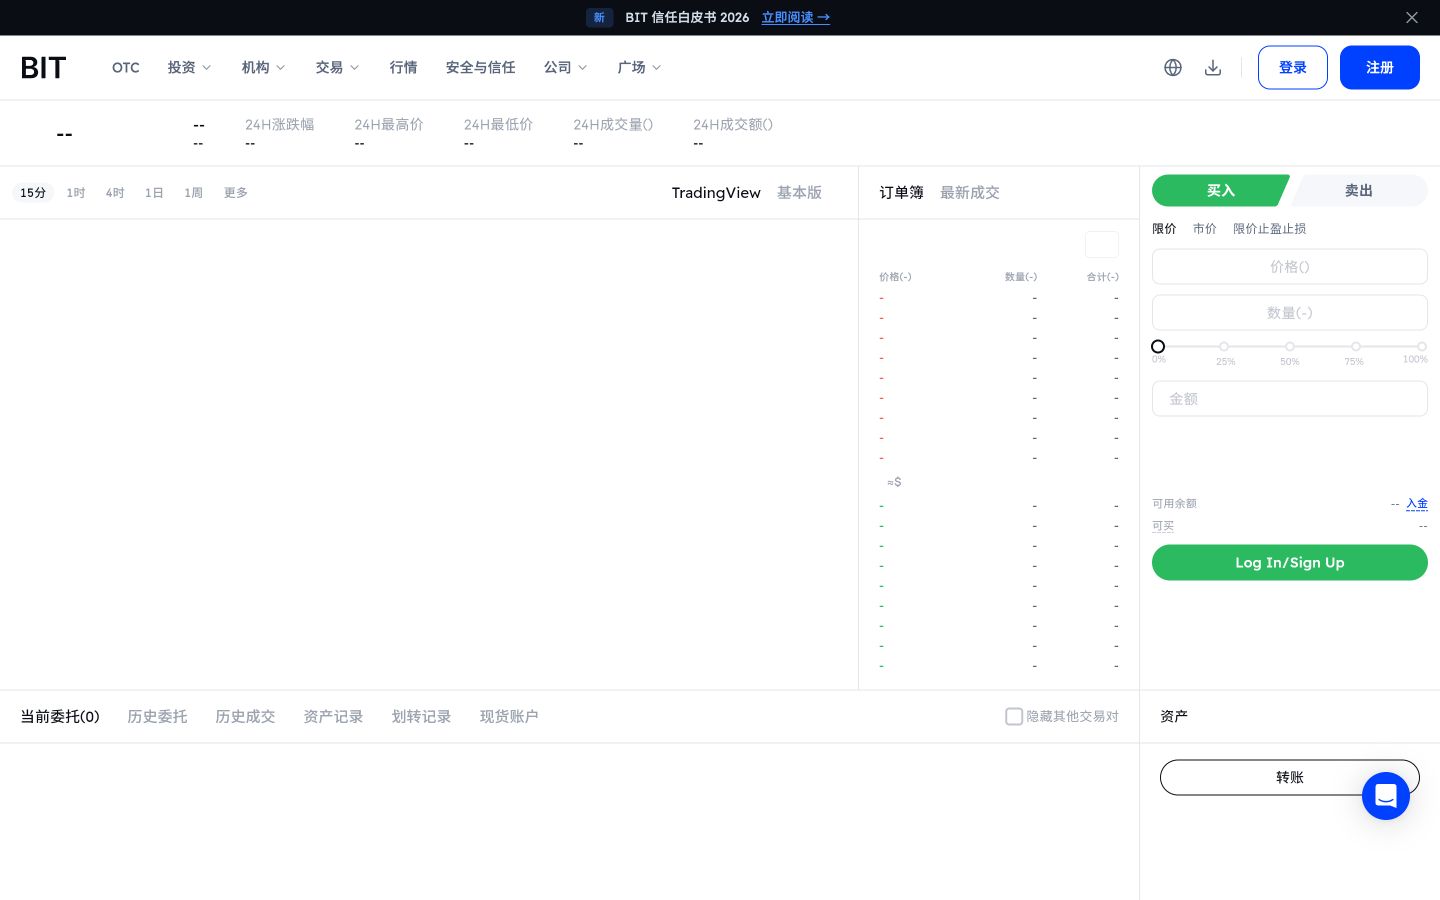The width and height of the screenshot is (1440, 900).
Task: Show the 最新成交 recent trades tab
Action: (970, 193)
